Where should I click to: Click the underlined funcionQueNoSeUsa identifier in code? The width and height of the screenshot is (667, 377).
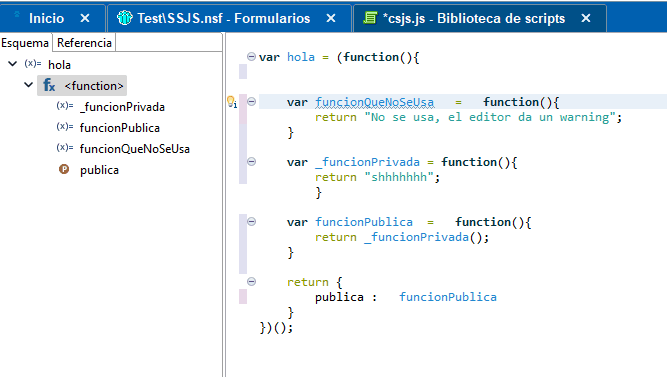click(374, 103)
